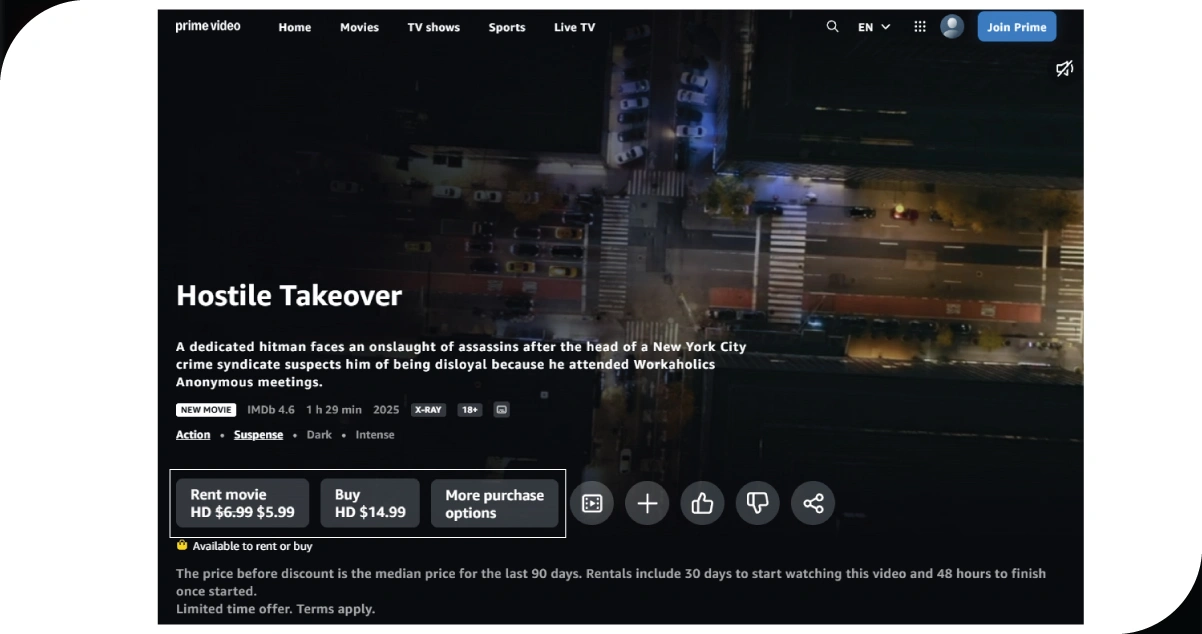Image resolution: width=1202 pixels, height=634 pixels.
Task: Dislike the movie with thumbs down
Action: click(757, 503)
